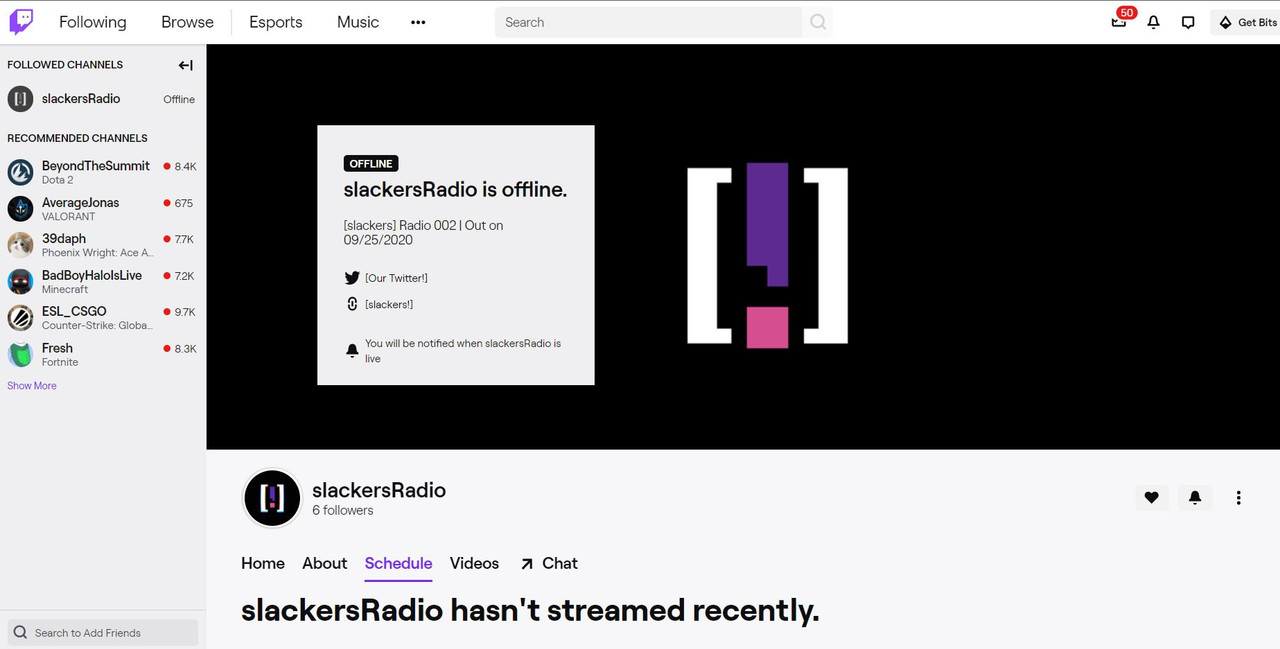The width and height of the screenshot is (1280, 649).
Task: Open channel options three-dot menu
Action: click(x=1239, y=497)
